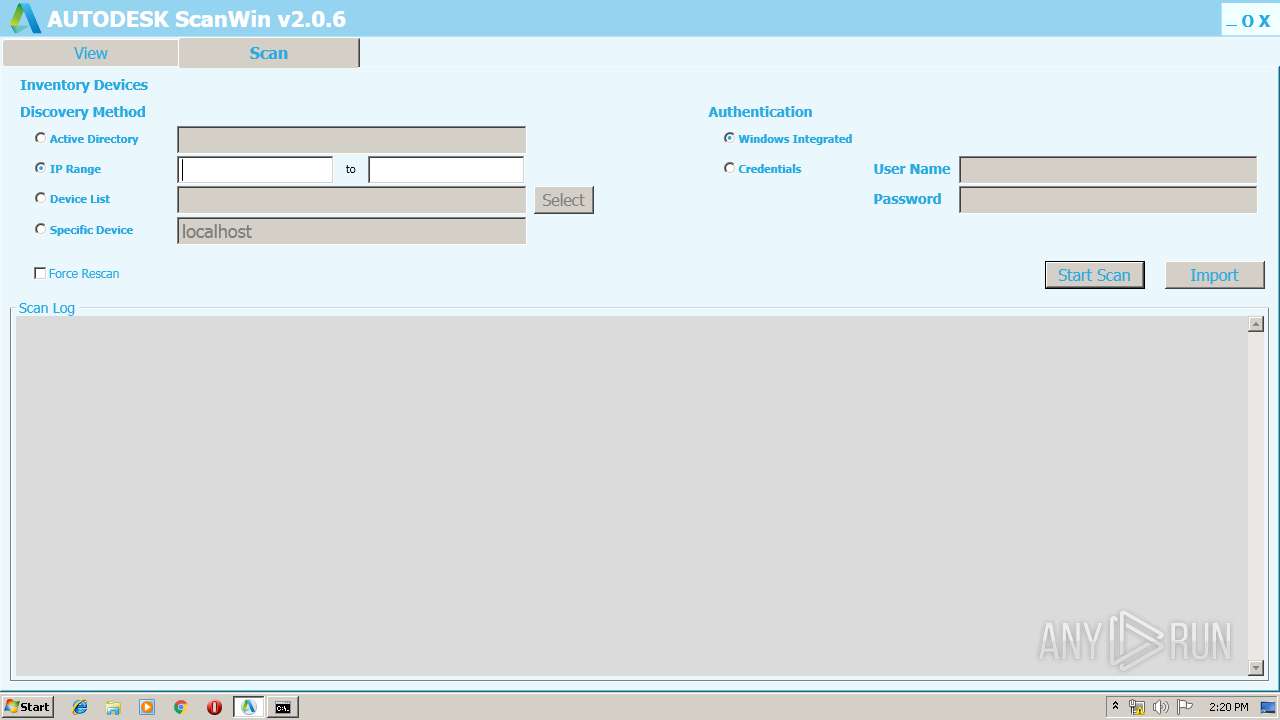
Task: Click the network tray icon
Action: [x=1137, y=707]
